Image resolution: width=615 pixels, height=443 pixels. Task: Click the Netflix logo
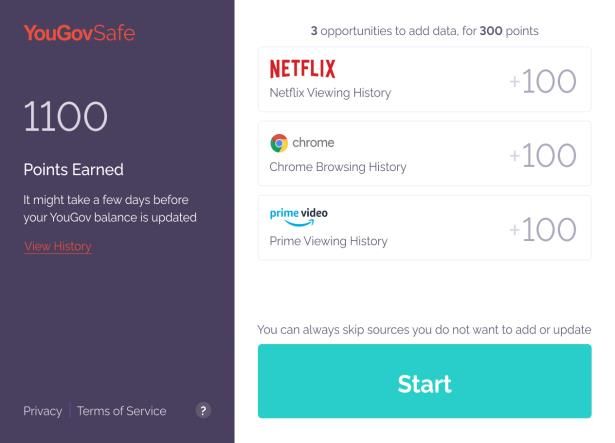coord(302,69)
